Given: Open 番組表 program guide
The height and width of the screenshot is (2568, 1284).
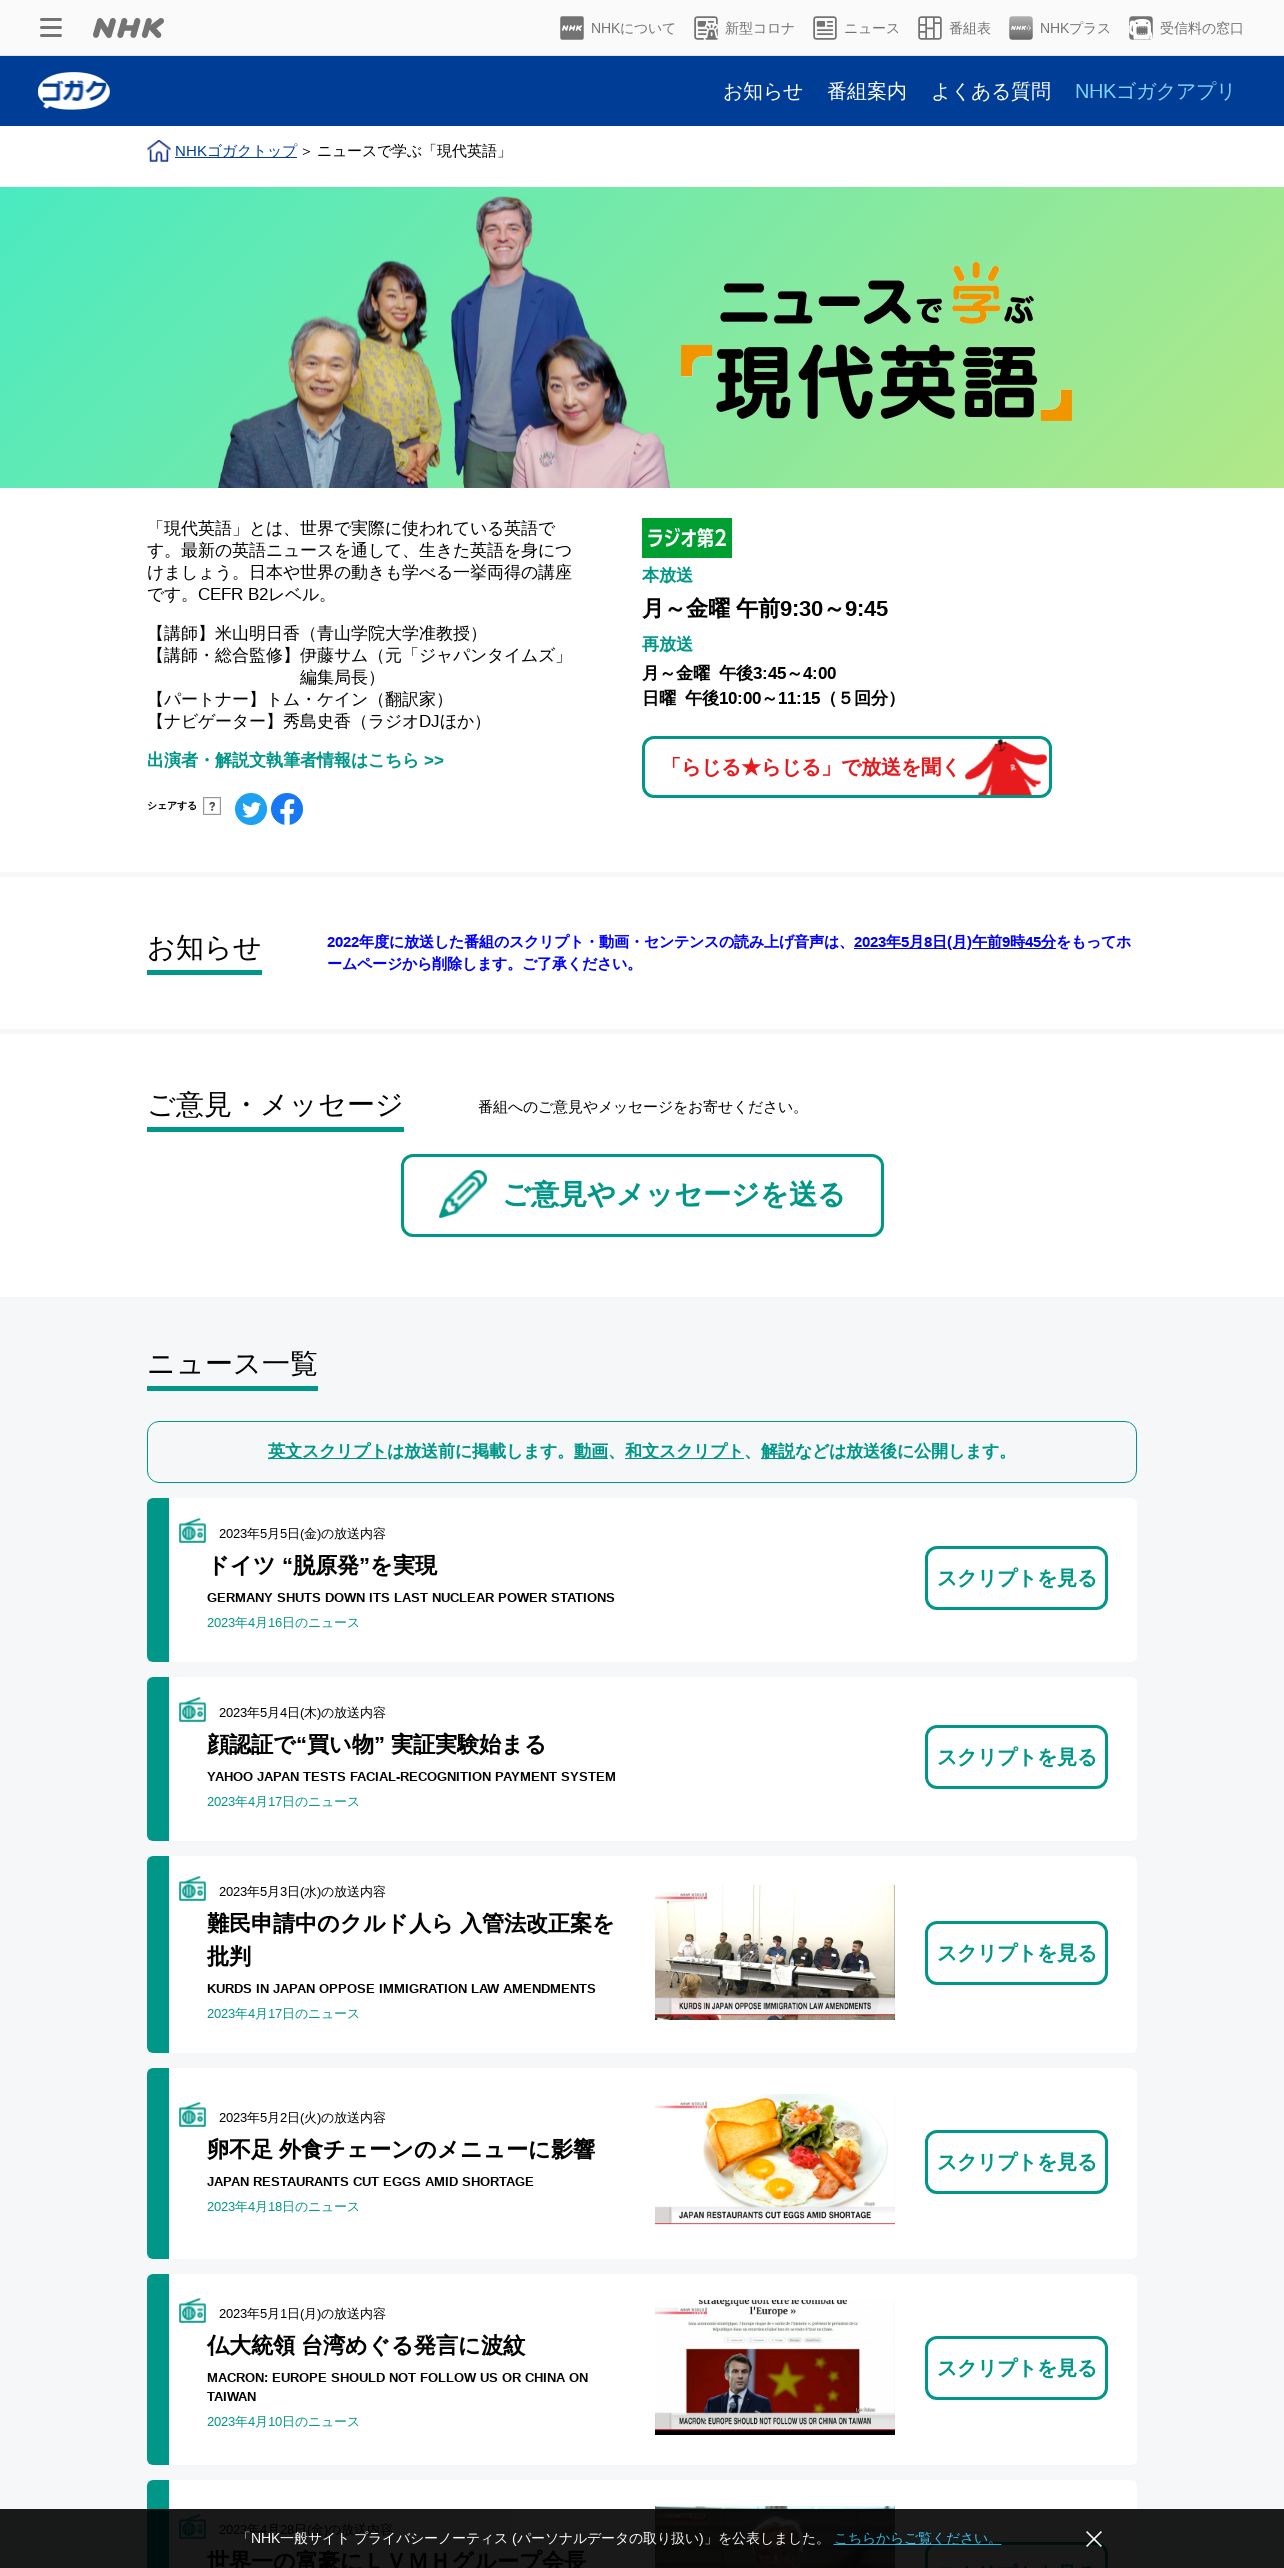Looking at the screenshot, I should click(954, 28).
